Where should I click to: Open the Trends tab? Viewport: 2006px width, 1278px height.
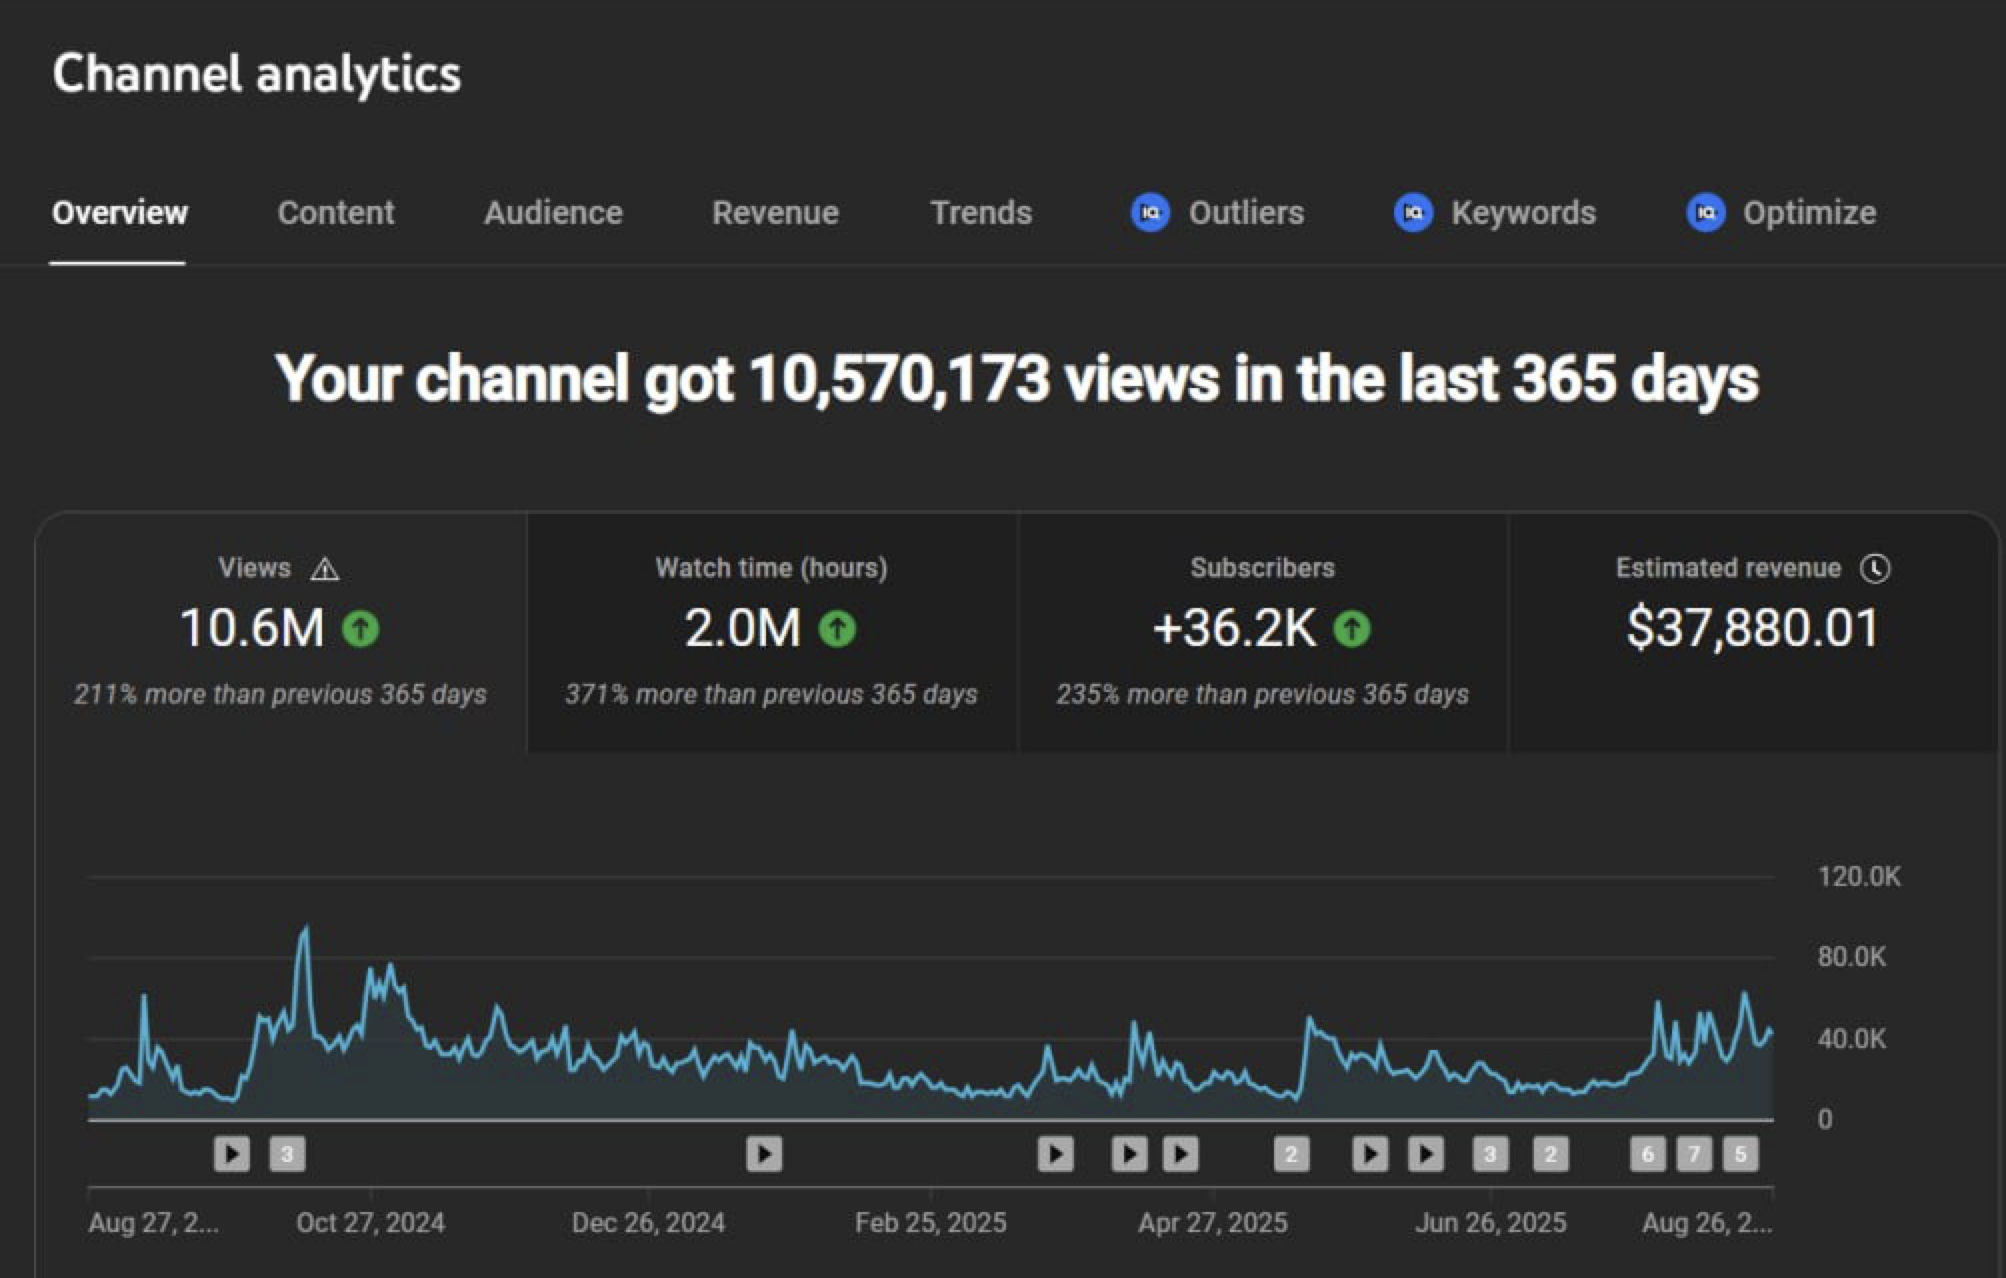[980, 213]
